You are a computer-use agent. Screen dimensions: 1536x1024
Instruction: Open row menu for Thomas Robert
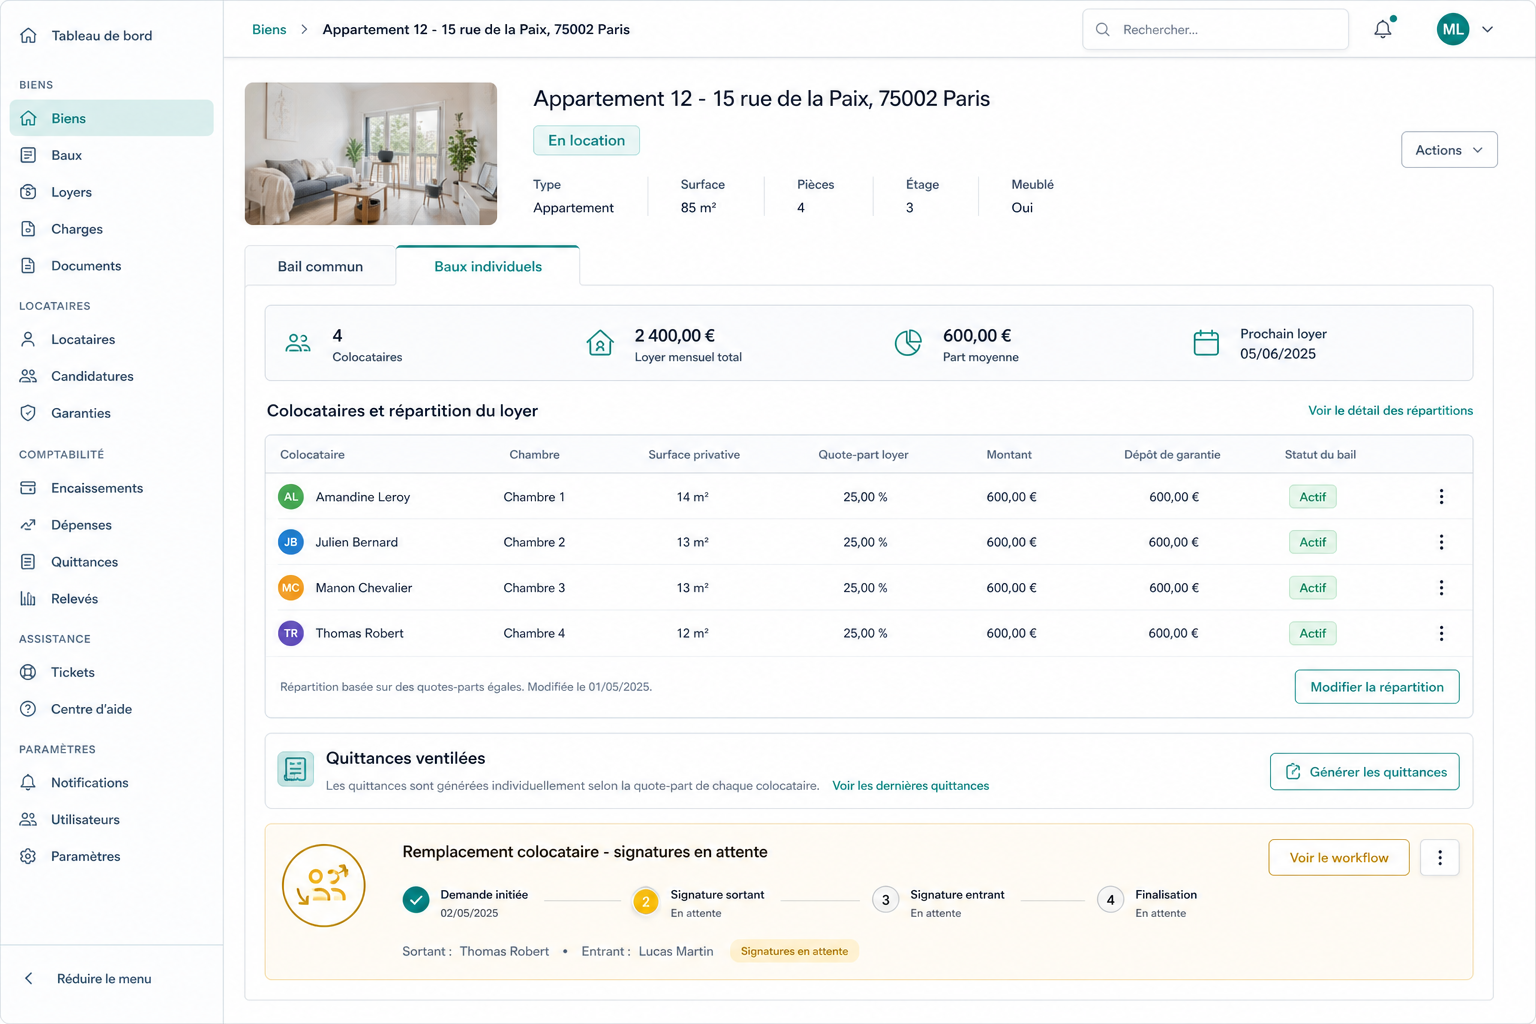[x=1441, y=633]
